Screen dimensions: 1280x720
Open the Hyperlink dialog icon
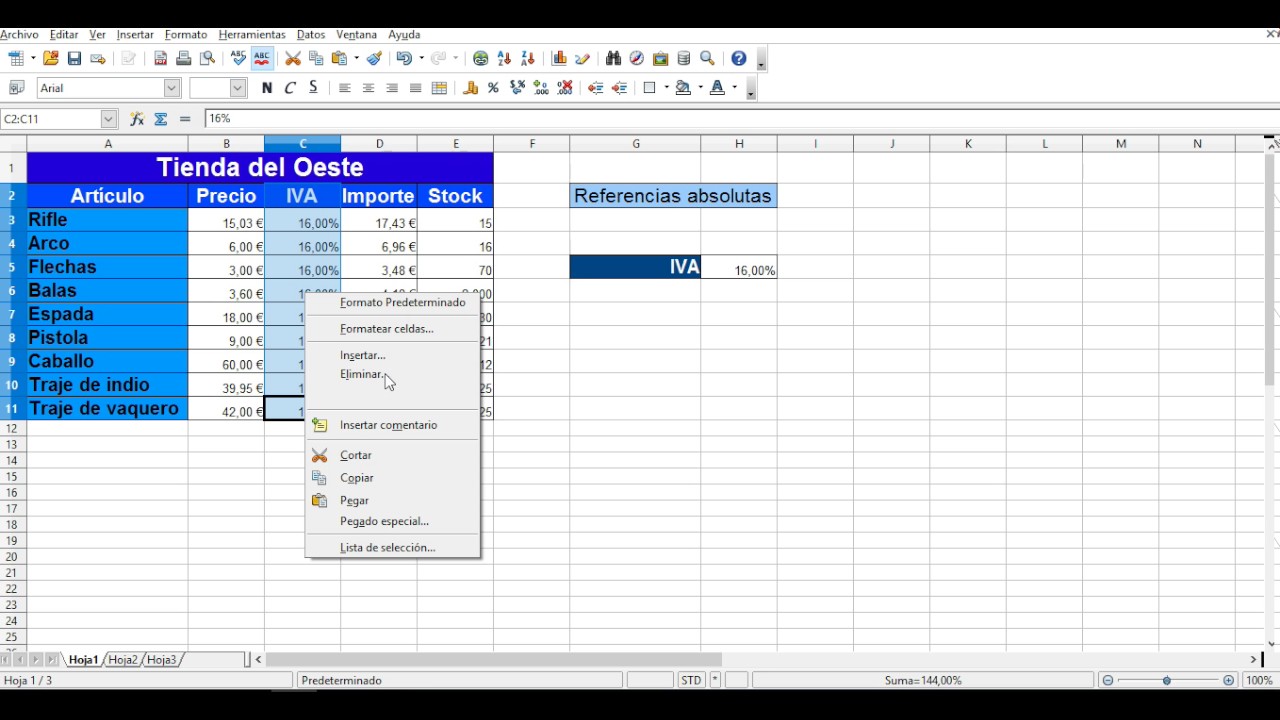(x=481, y=59)
